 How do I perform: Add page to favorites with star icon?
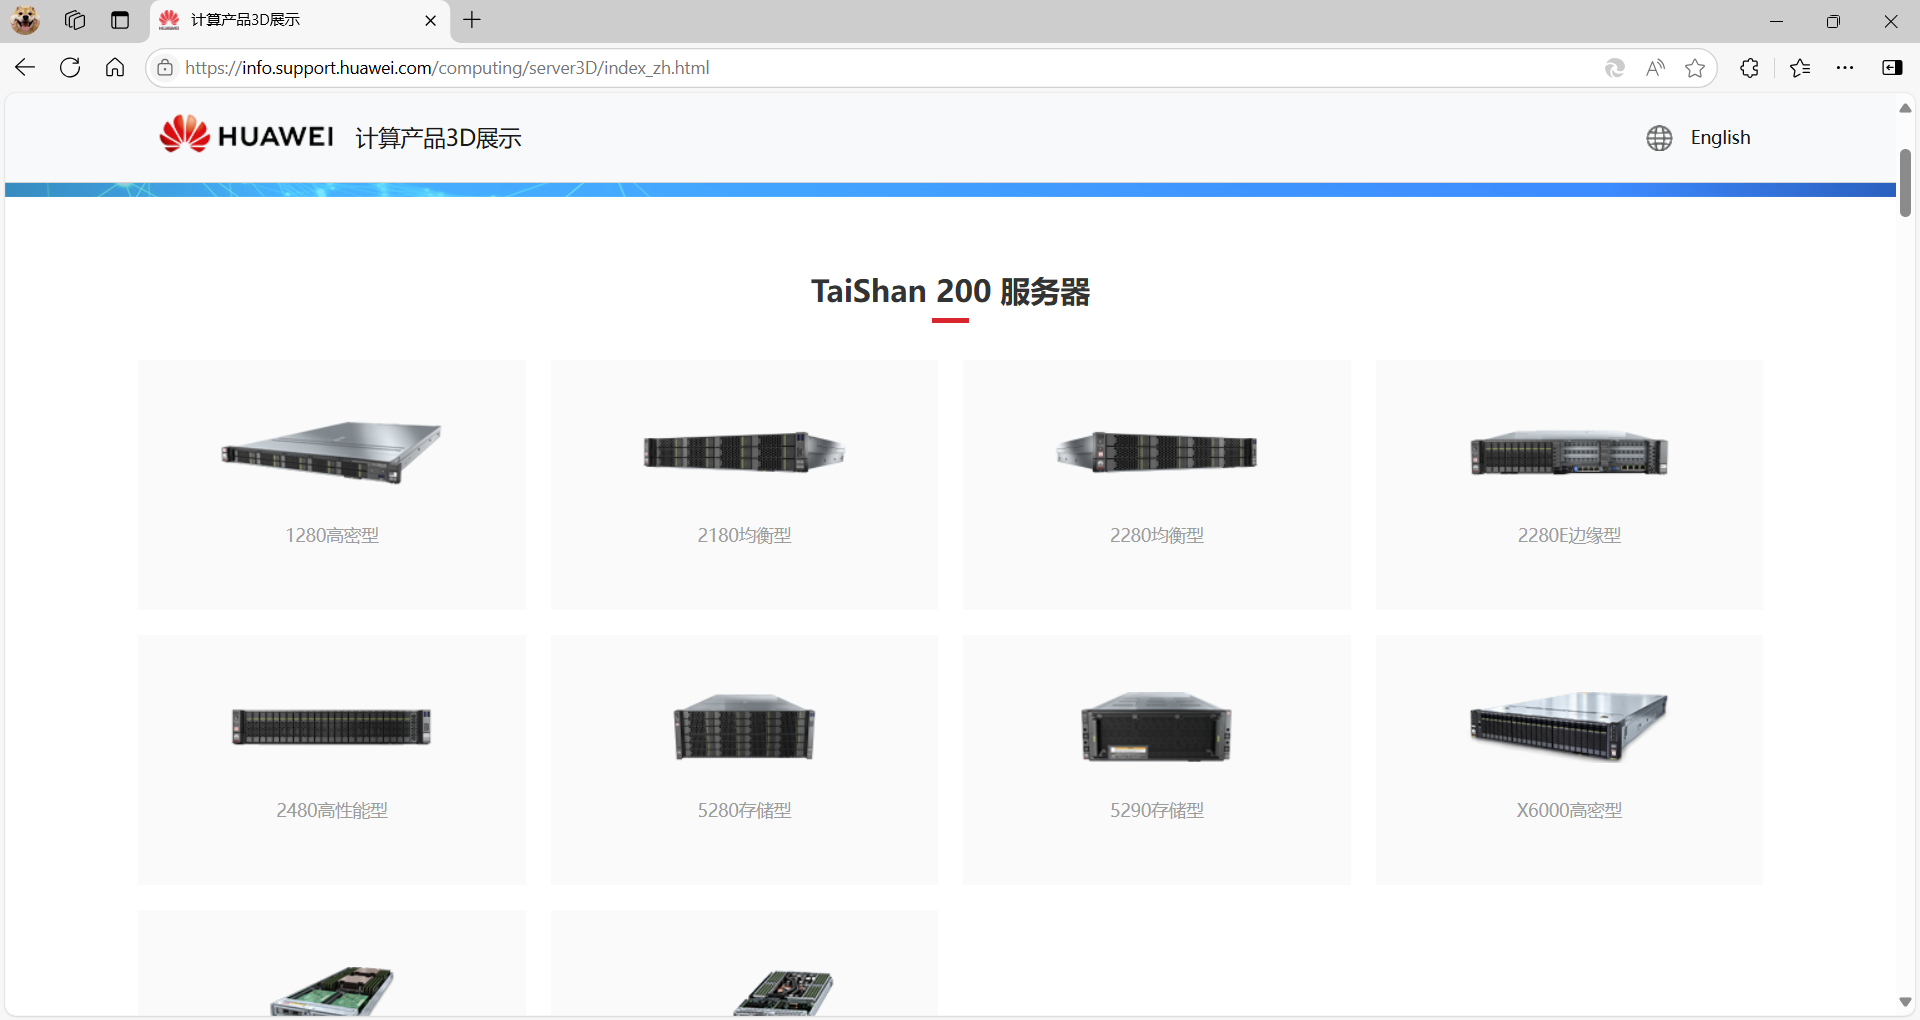tap(1695, 68)
